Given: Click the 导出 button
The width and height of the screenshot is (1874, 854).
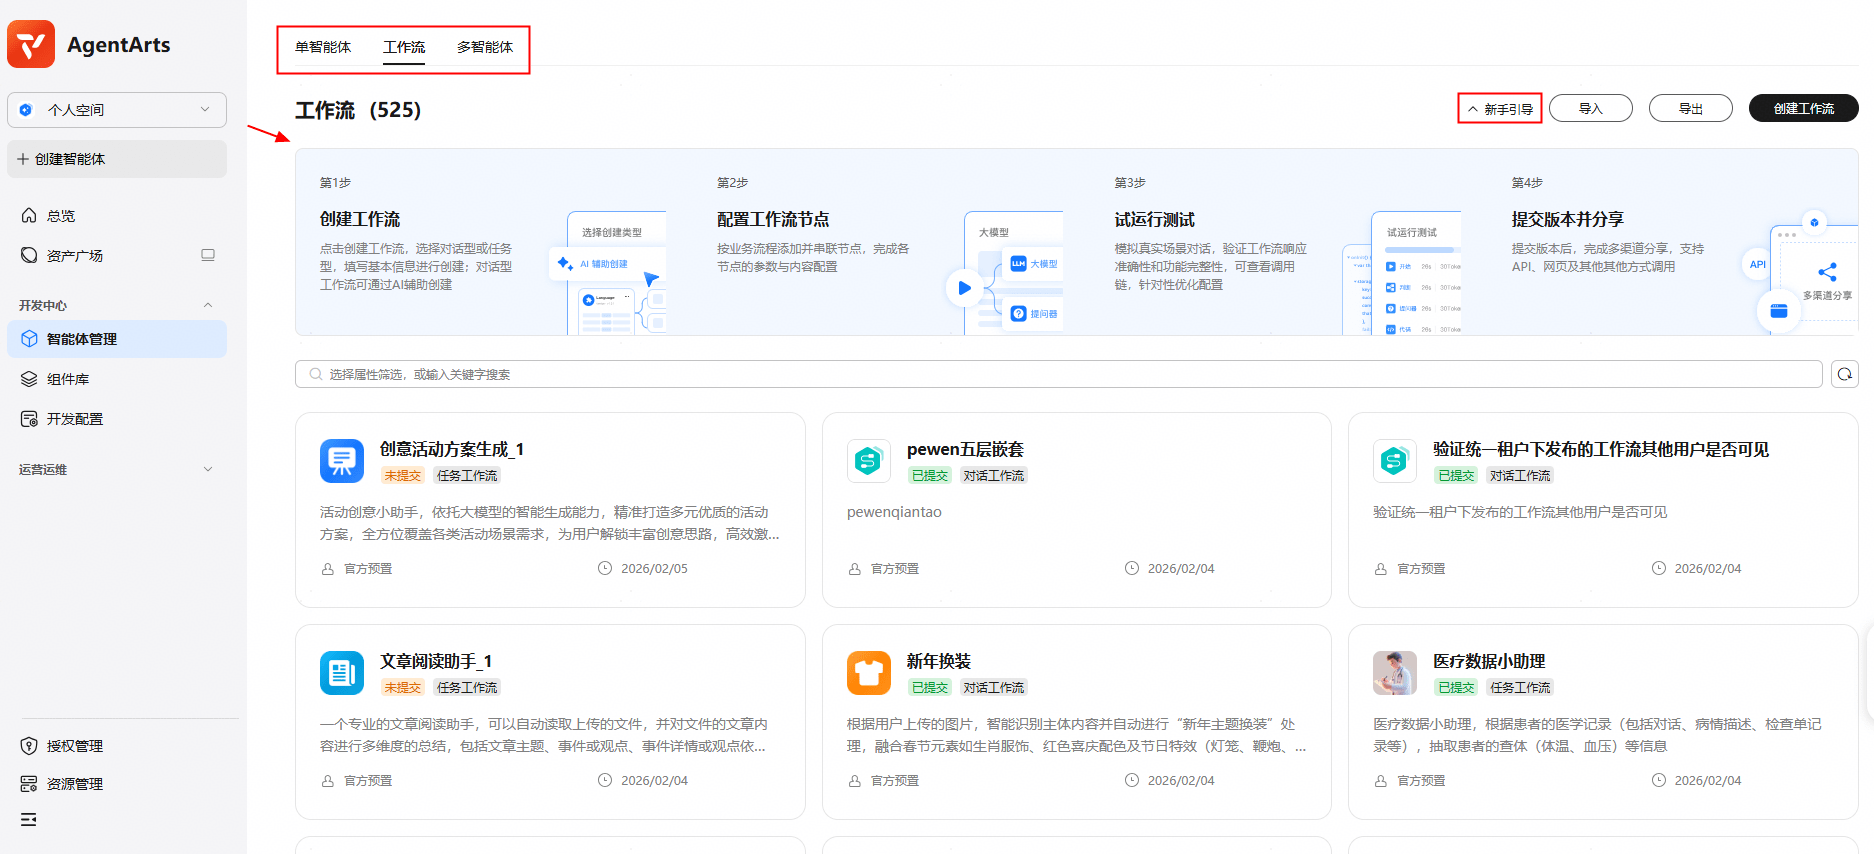Looking at the screenshot, I should [1691, 109].
